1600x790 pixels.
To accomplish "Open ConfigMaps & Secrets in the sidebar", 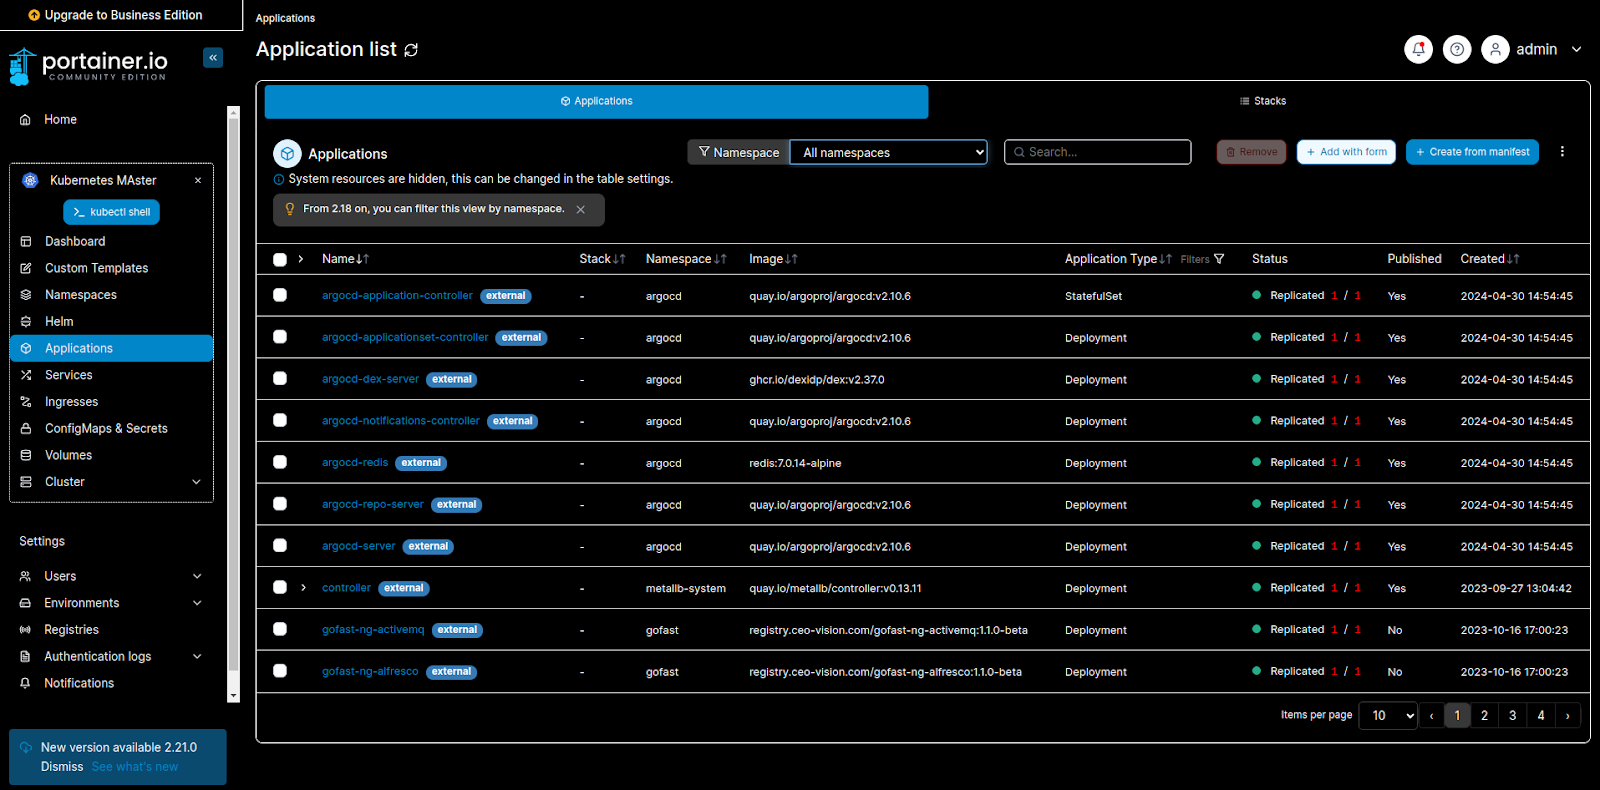I will 106,428.
